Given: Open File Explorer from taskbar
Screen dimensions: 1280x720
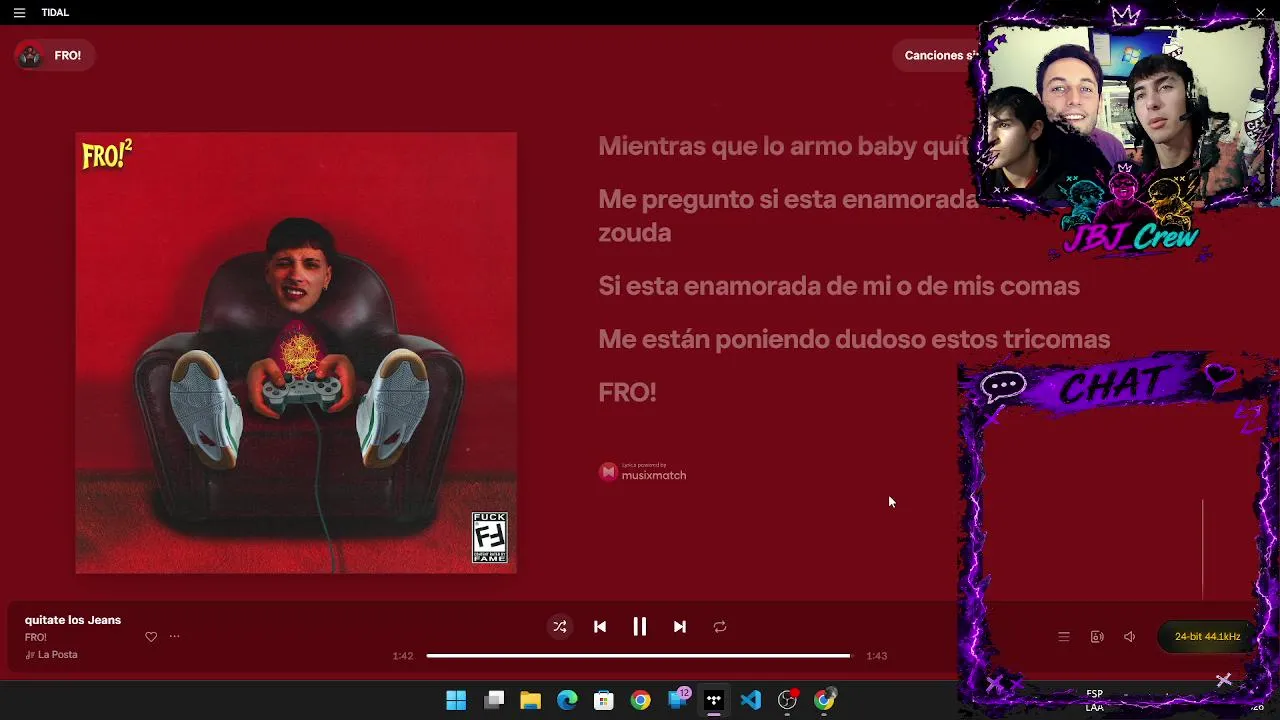Looking at the screenshot, I should click(530, 700).
